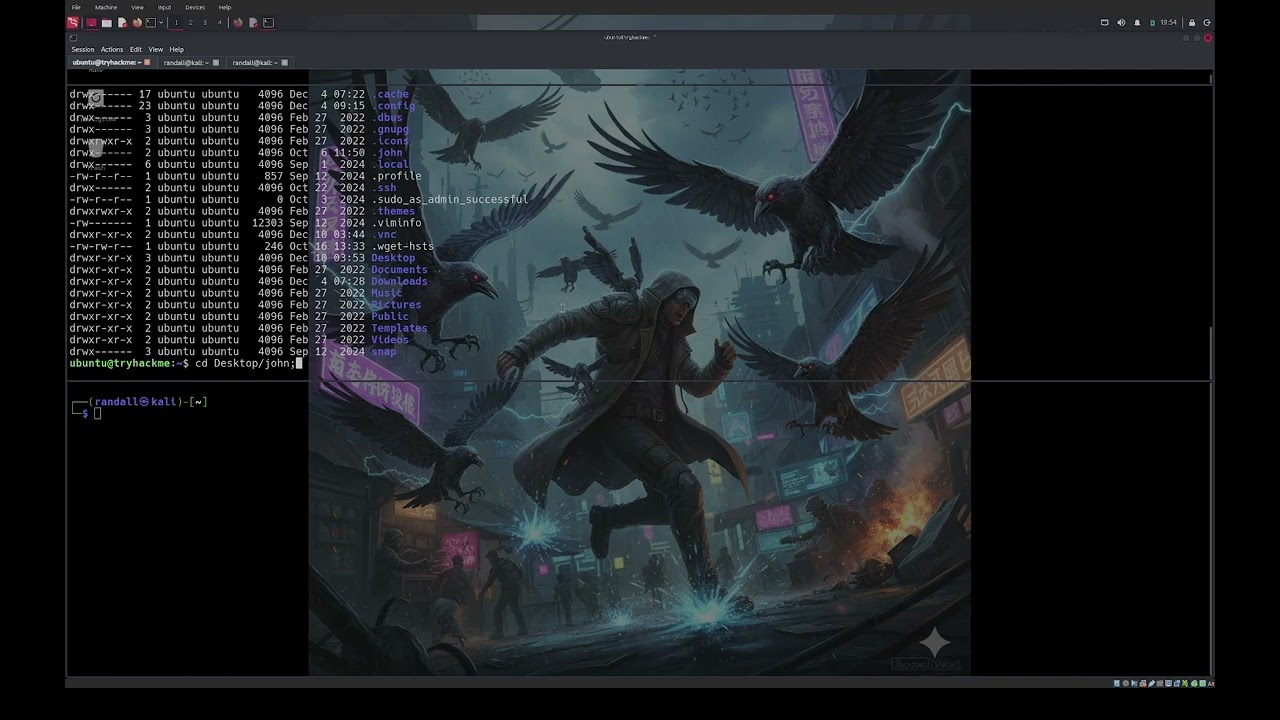Launch the text editor from panel launcher
1280x720 pixels.
[x=122, y=22]
